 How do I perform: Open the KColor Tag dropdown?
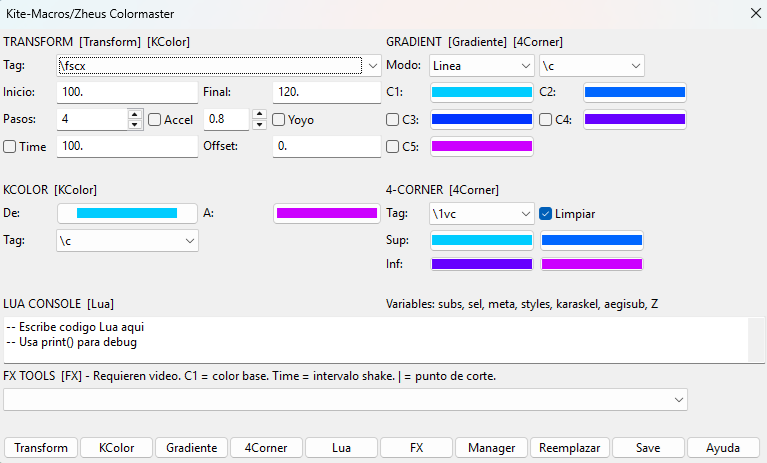(x=127, y=241)
